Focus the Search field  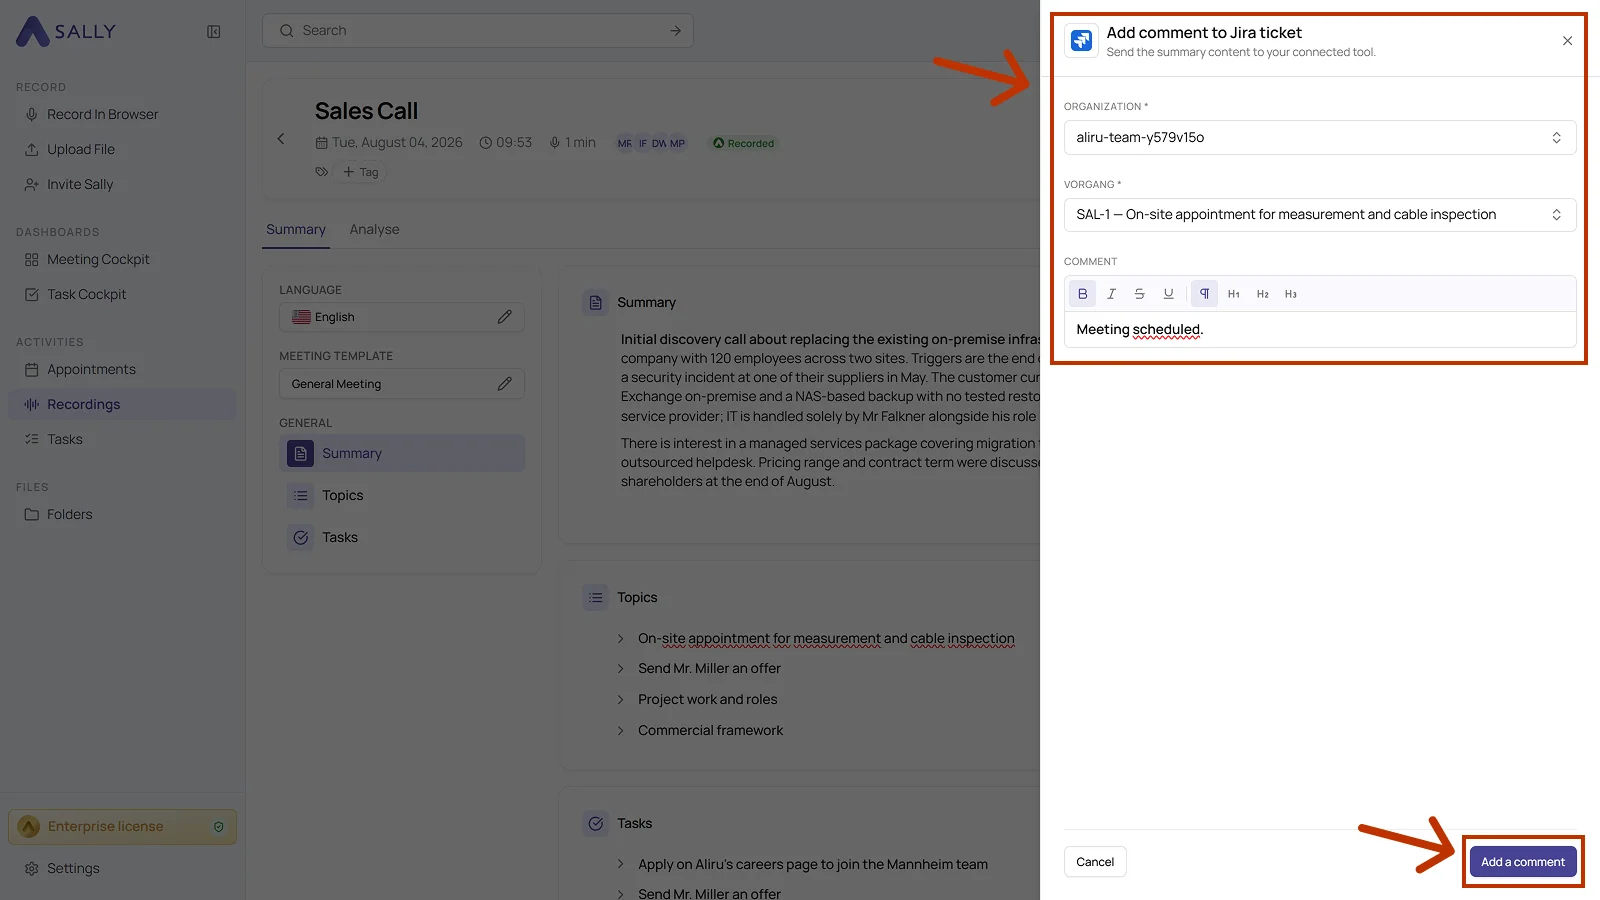(478, 31)
